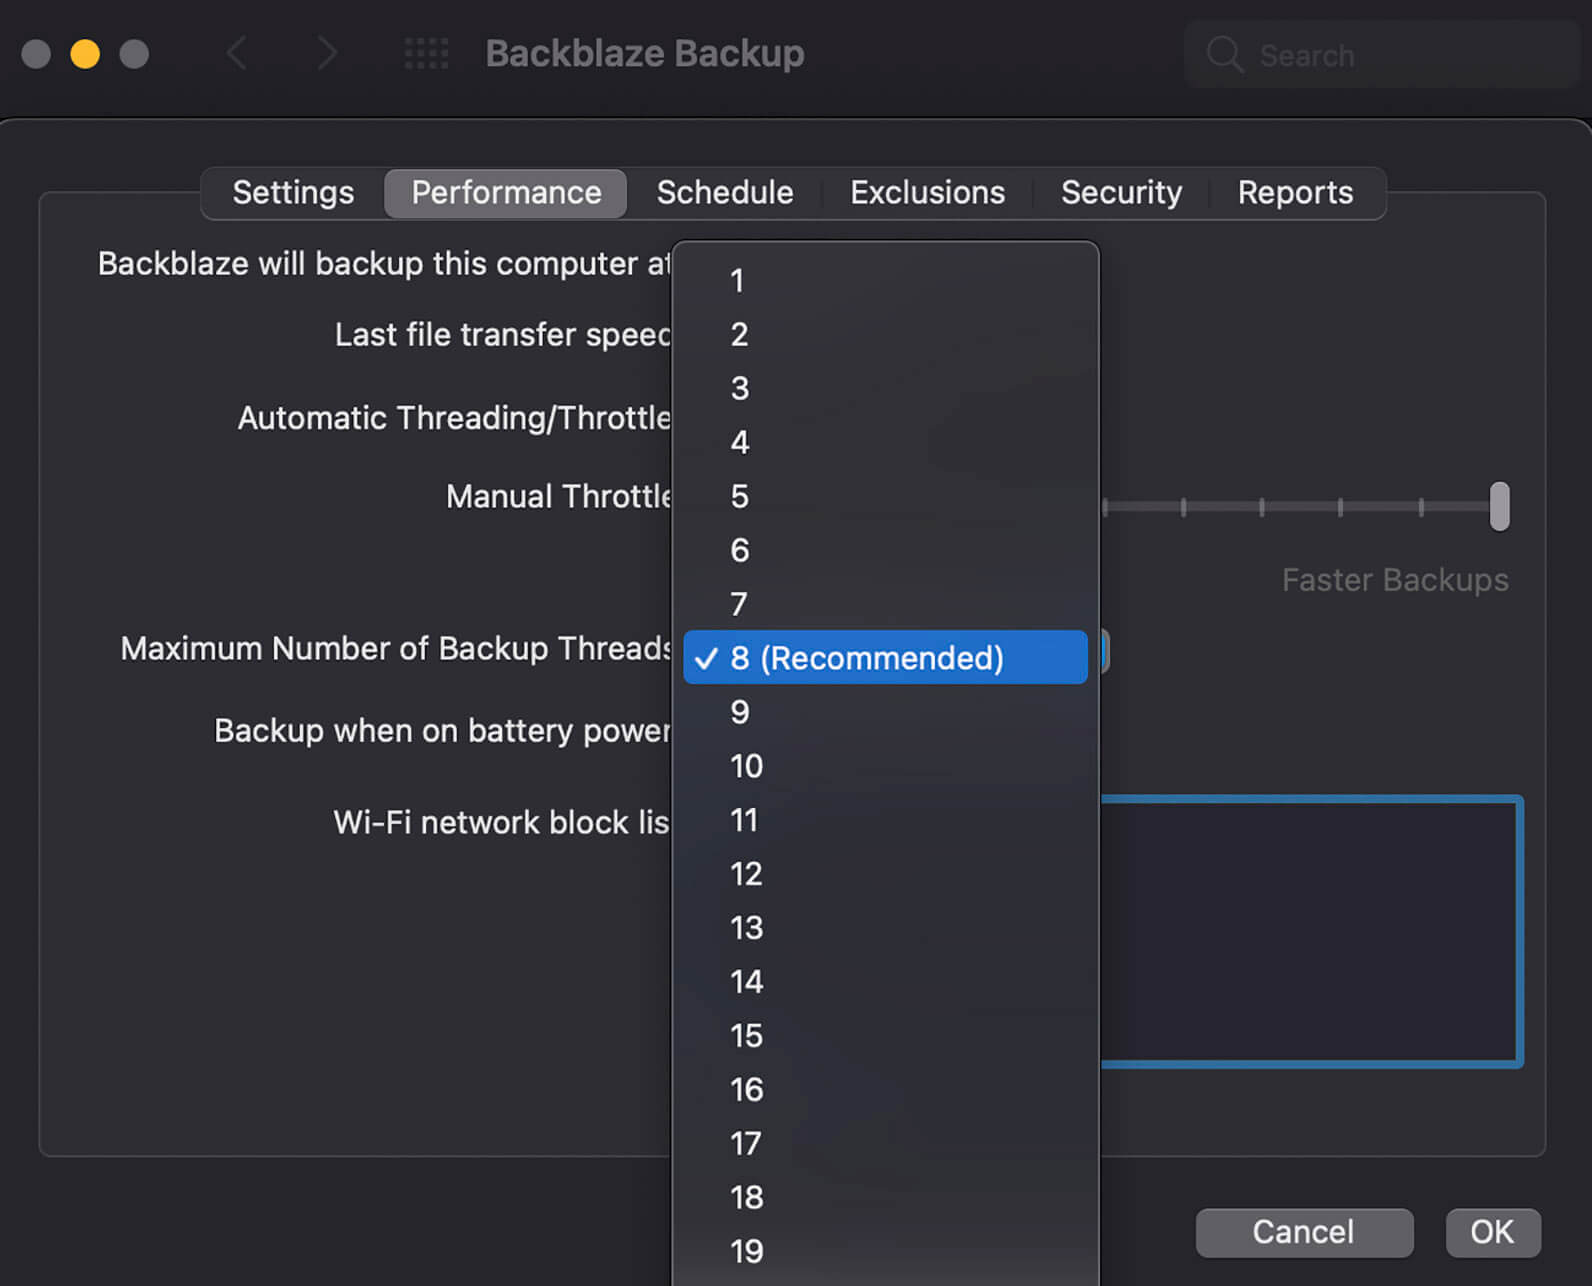1592x1286 pixels.
Task: Click the yellow minimize window button
Action: [x=85, y=54]
